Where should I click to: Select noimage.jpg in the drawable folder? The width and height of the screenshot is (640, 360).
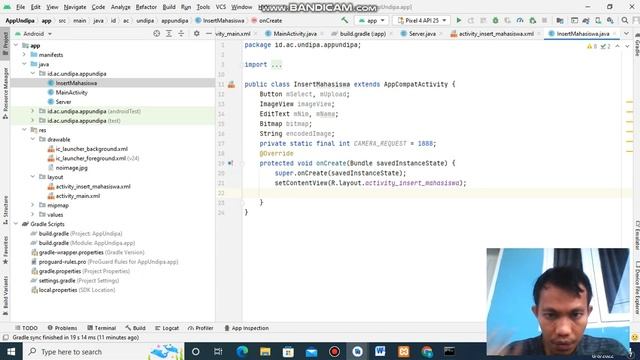click(x=71, y=168)
